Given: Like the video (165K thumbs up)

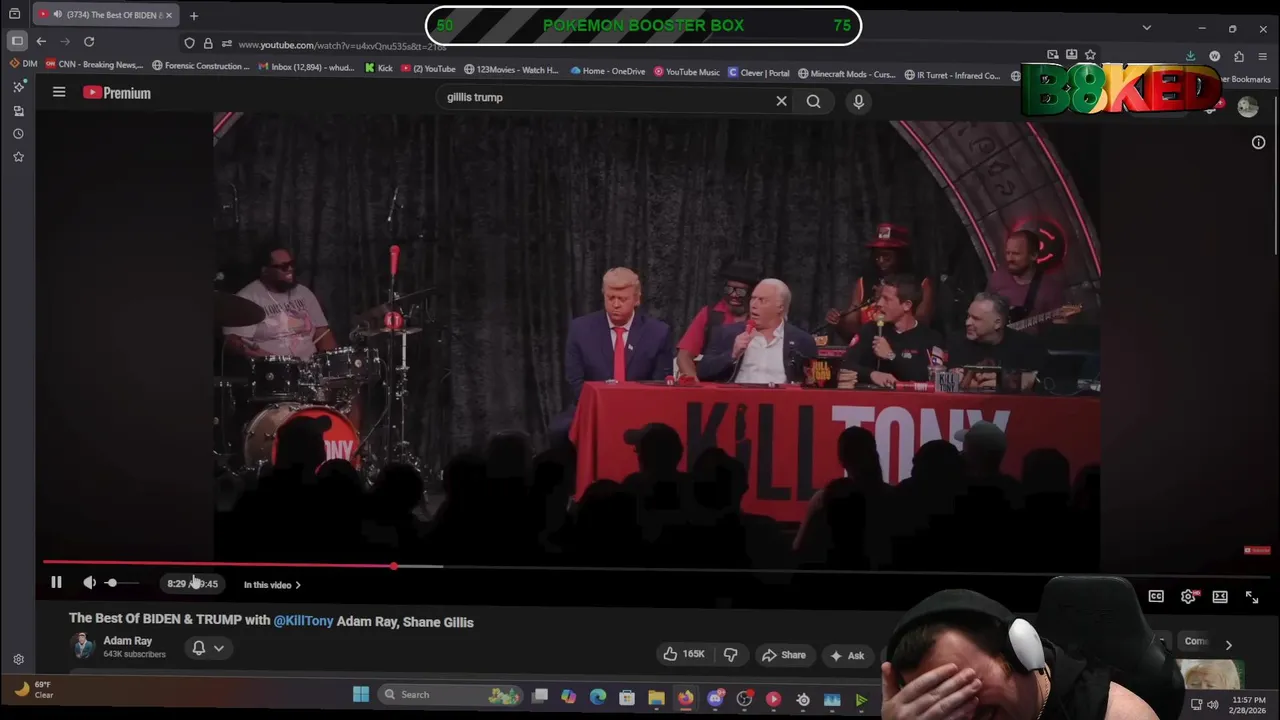Looking at the screenshot, I should coord(684,655).
